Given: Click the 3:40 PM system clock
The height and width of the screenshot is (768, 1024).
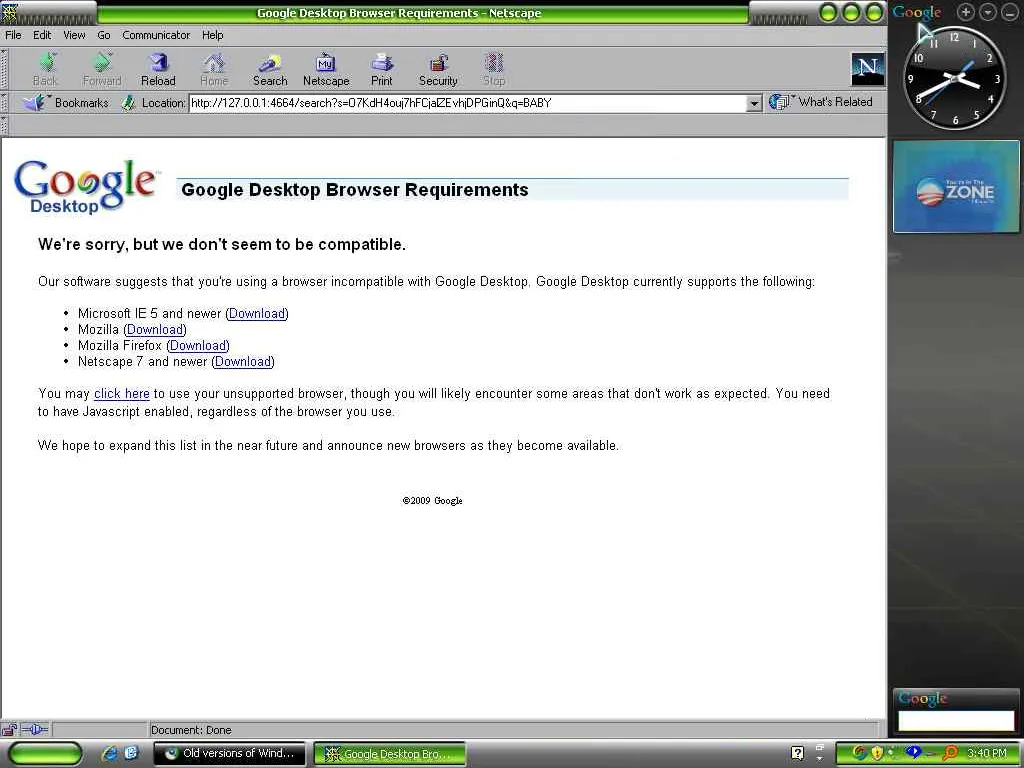Looking at the screenshot, I should coord(987,753).
